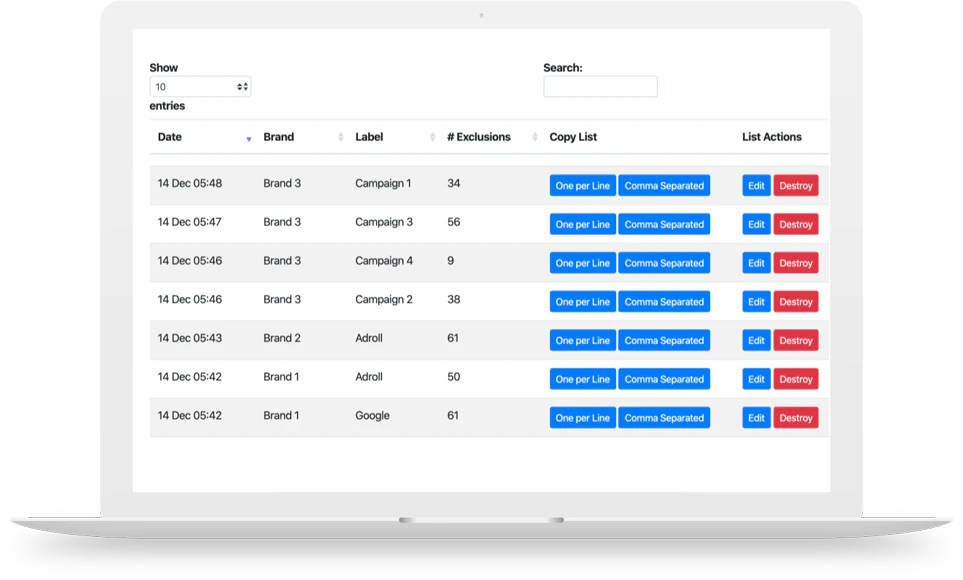963x580 pixels.
Task: Edit the Brand 1 Adroll list
Action: 756,379
